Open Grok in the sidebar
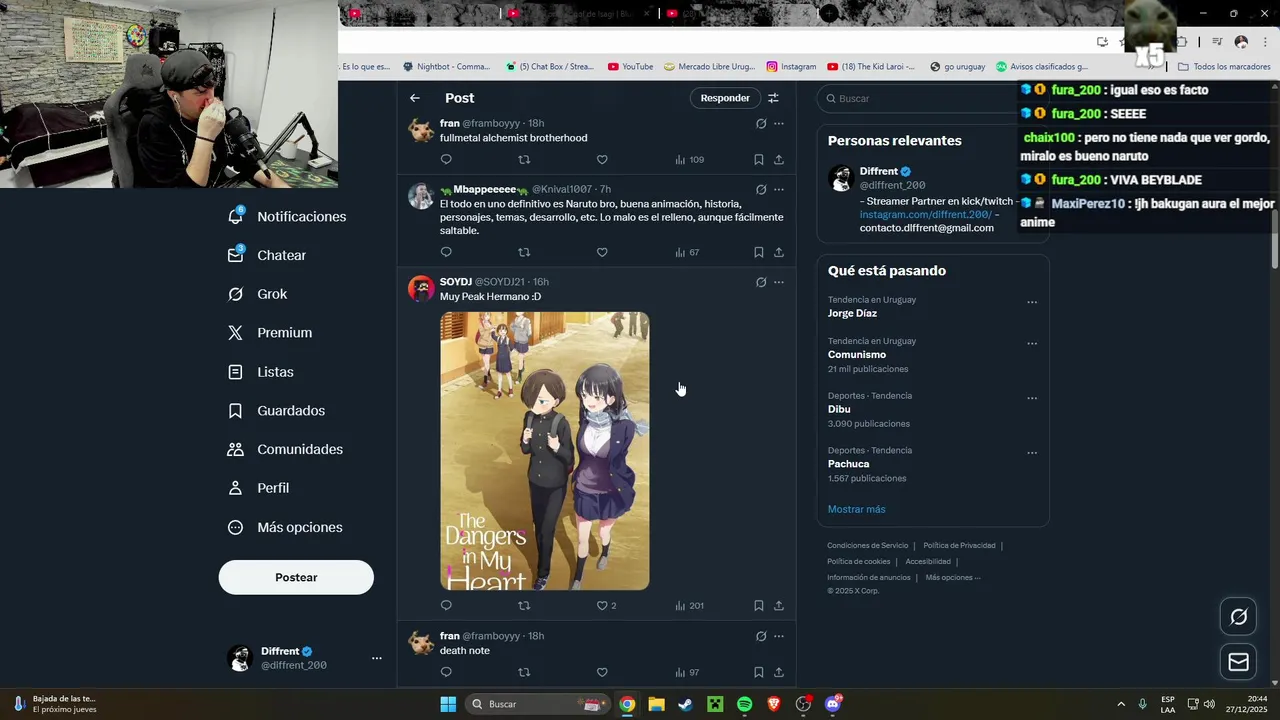The image size is (1280, 720). coord(257,294)
